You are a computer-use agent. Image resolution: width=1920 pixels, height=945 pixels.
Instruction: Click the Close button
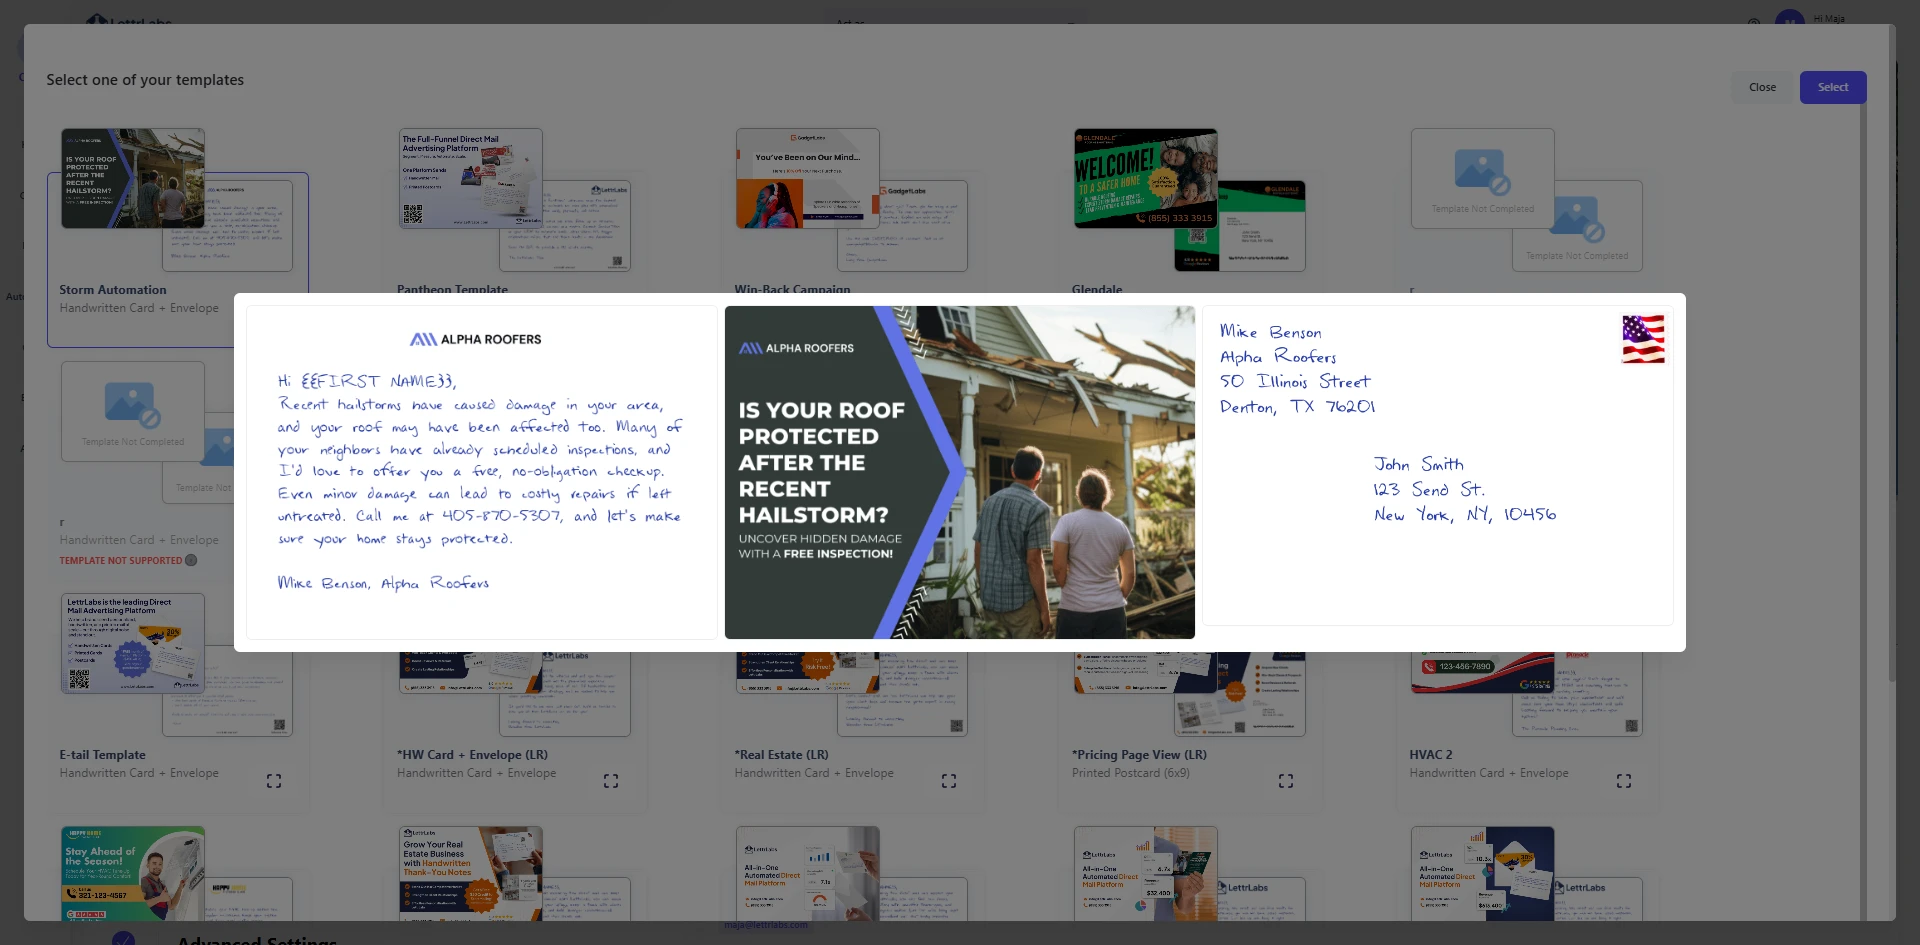(x=1762, y=87)
